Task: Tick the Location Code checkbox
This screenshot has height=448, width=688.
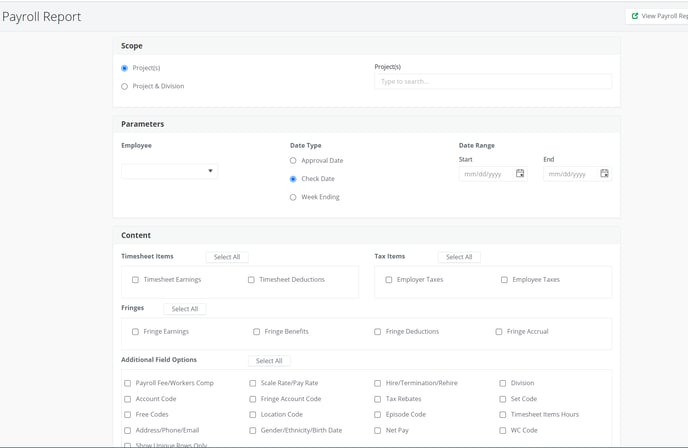Action: (x=252, y=415)
